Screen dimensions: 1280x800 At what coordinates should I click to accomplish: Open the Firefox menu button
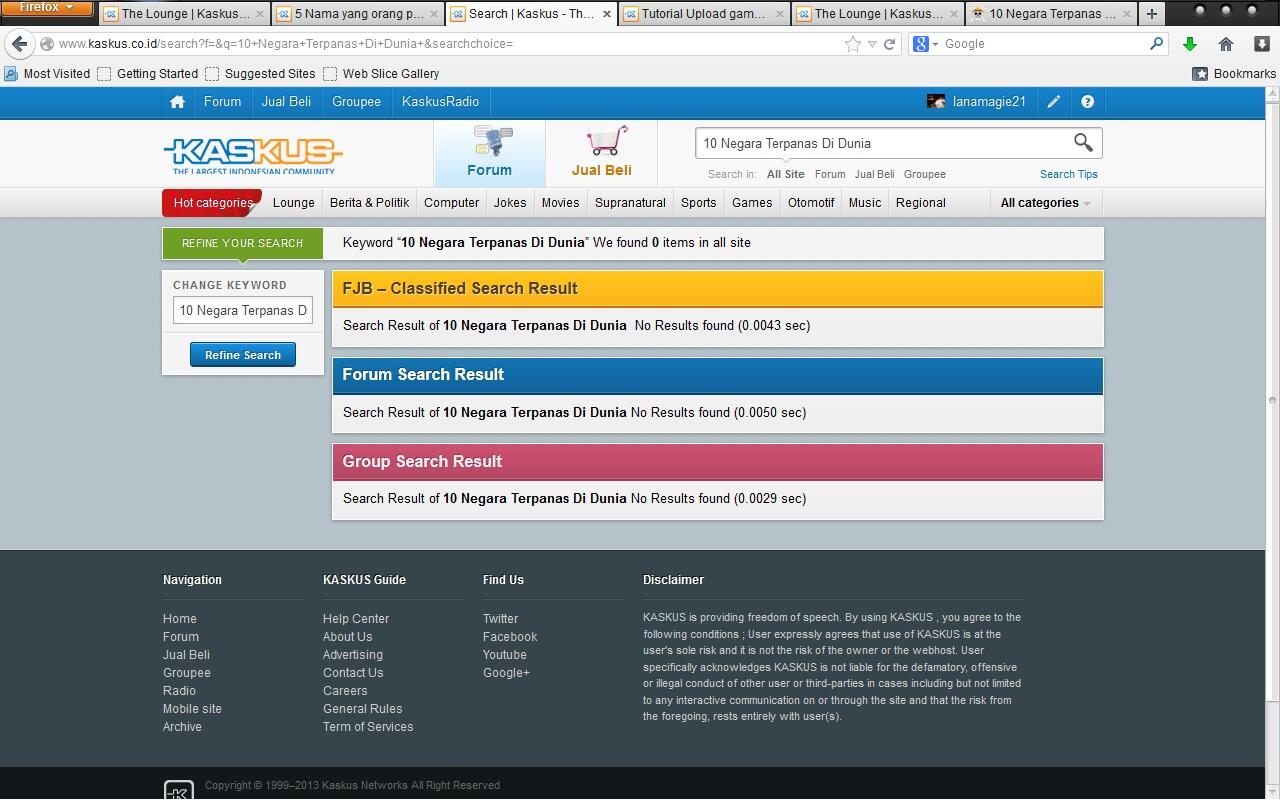coord(46,8)
